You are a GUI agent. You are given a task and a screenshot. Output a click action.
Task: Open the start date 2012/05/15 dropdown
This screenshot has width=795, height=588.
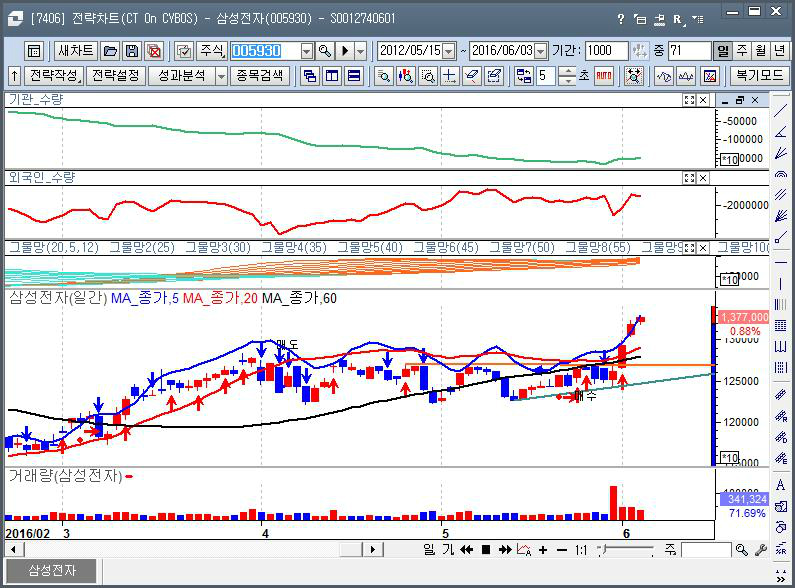tap(448, 51)
